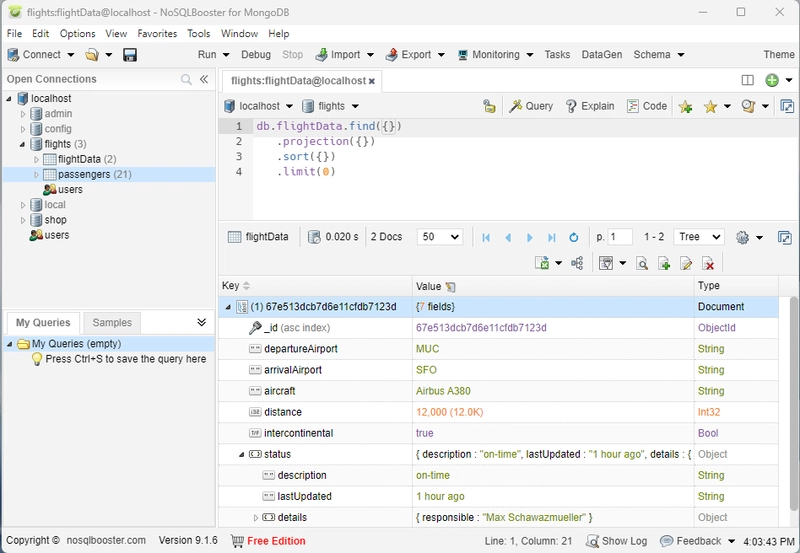This screenshot has width=800, height=553.
Task: Open the Import dropdown menu
Action: [x=370, y=55]
